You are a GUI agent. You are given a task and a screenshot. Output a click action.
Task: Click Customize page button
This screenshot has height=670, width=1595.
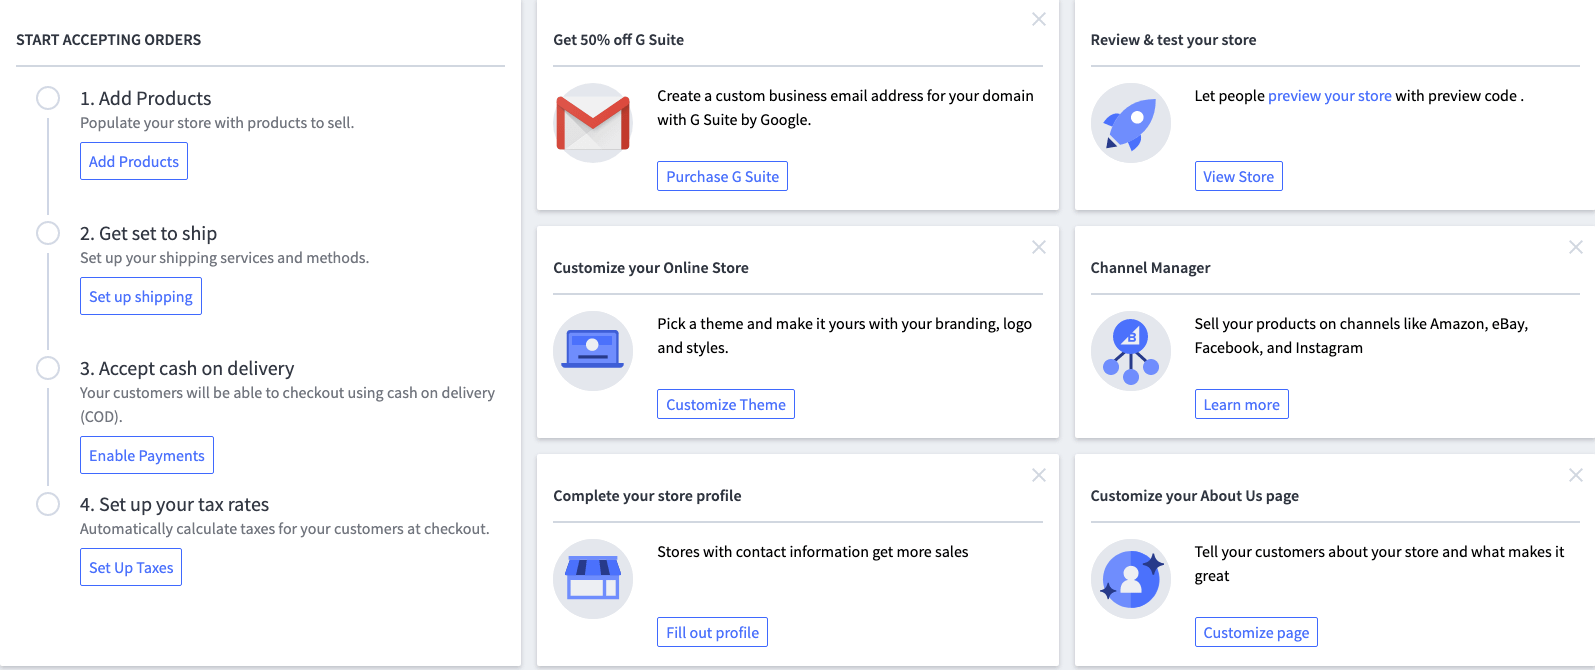[1256, 632]
